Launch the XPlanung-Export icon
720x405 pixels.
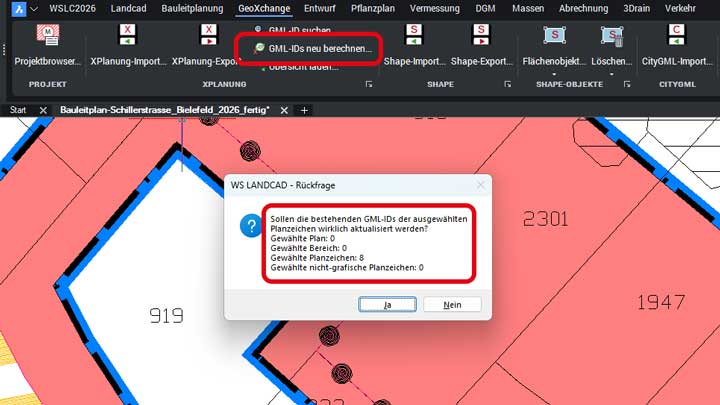[208, 35]
